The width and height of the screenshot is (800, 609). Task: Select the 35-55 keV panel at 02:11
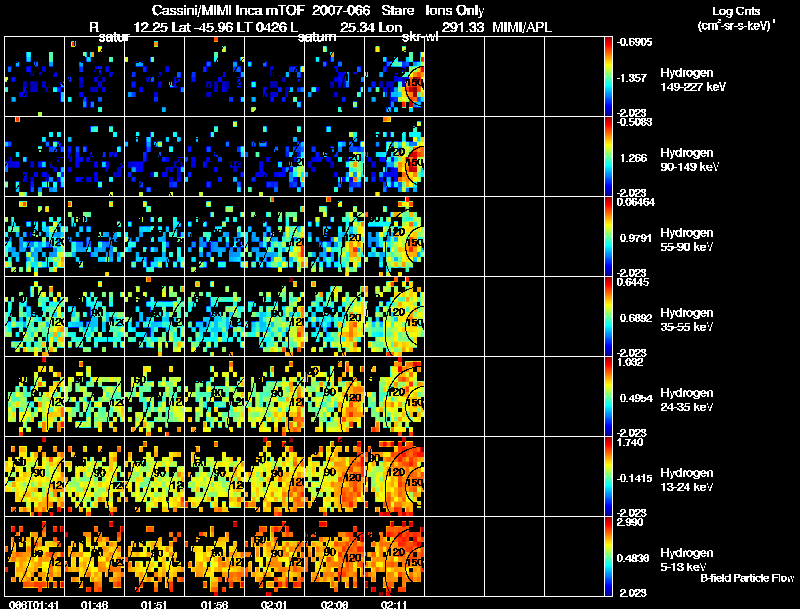(x=394, y=317)
